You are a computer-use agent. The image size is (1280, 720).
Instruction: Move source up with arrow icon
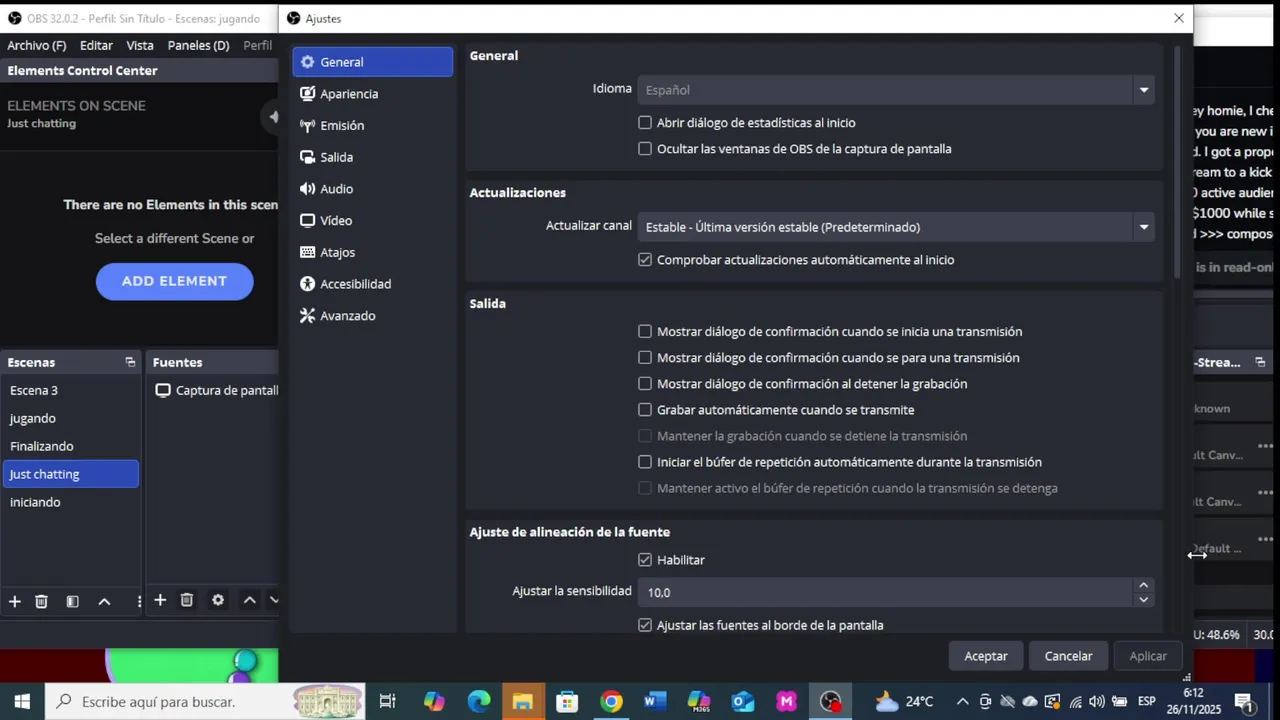click(x=249, y=600)
